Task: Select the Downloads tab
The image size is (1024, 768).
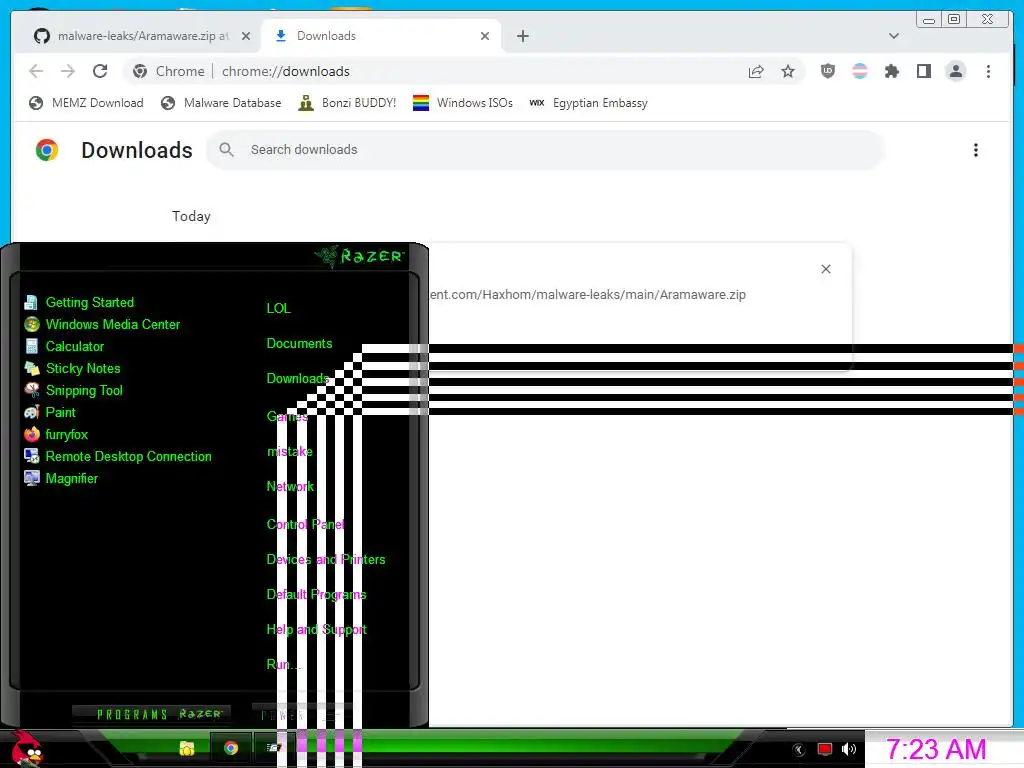Action: click(x=381, y=36)
